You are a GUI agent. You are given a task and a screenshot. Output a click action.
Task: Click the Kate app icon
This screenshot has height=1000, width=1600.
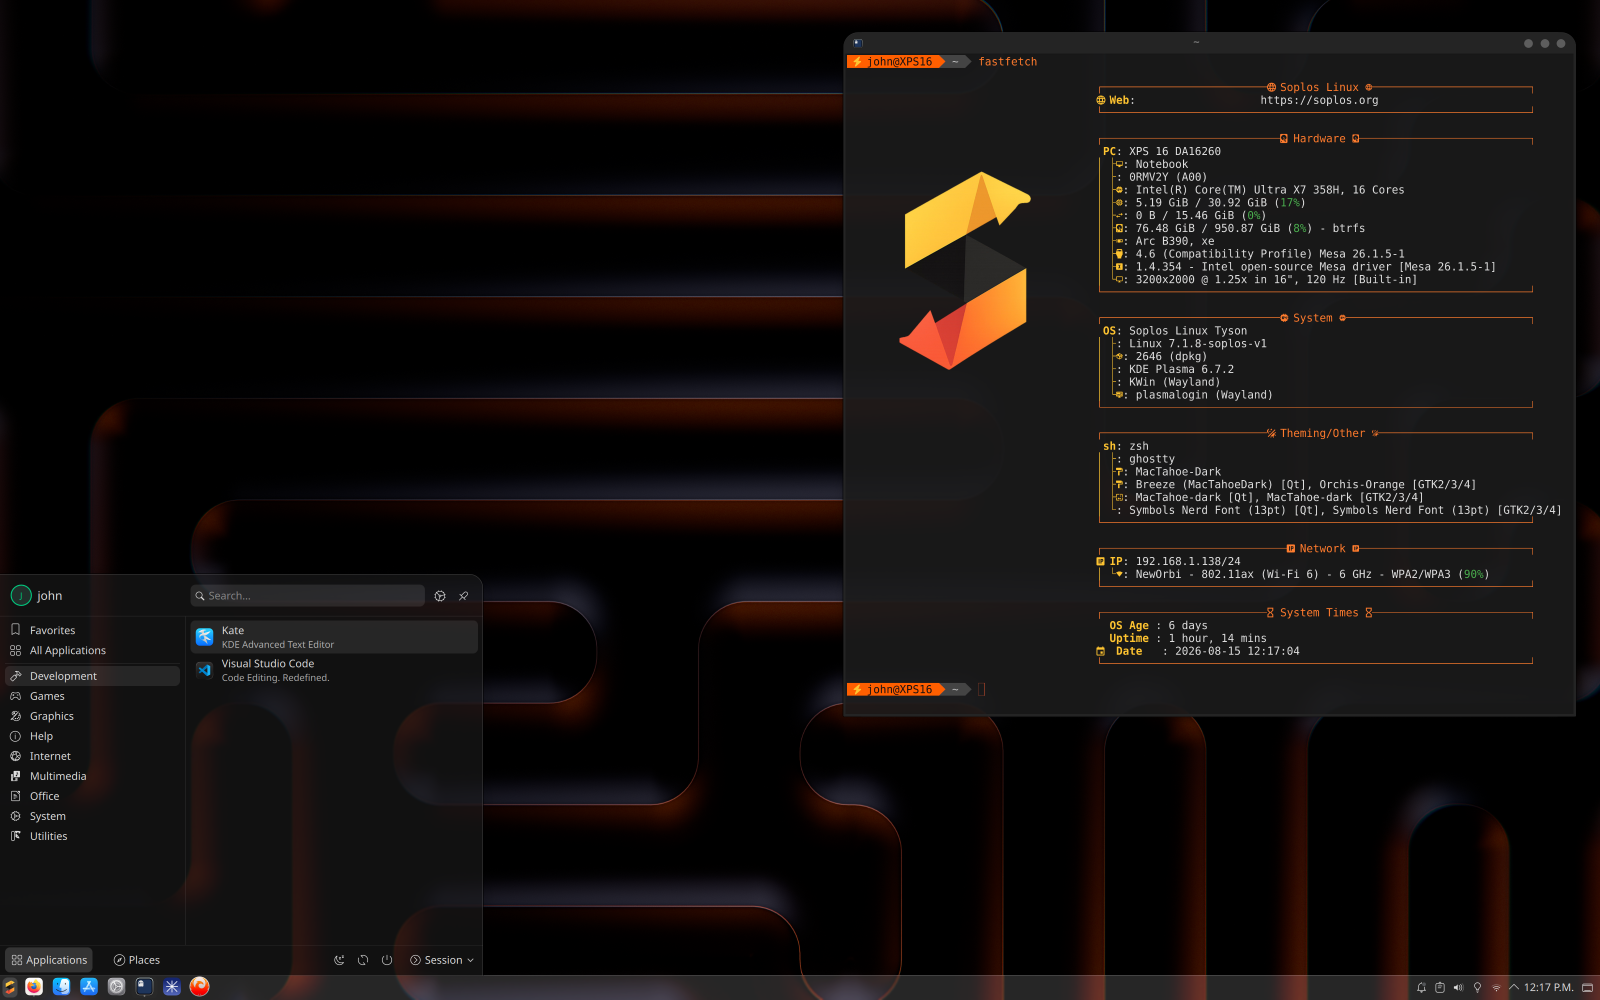[x=205, y=637]
